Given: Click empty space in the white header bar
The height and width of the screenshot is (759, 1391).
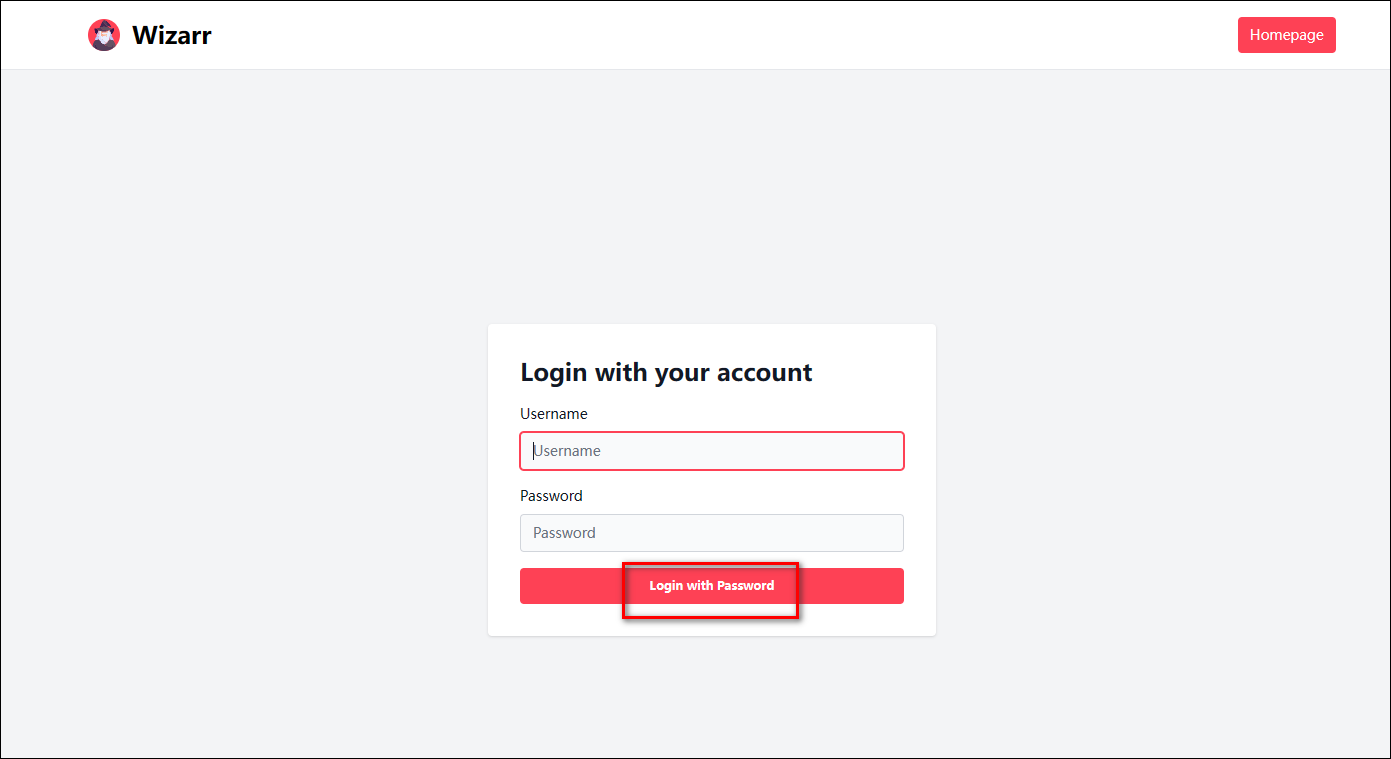Looking at the screenshot, I should pyautogui.click(x=700, y=35).
